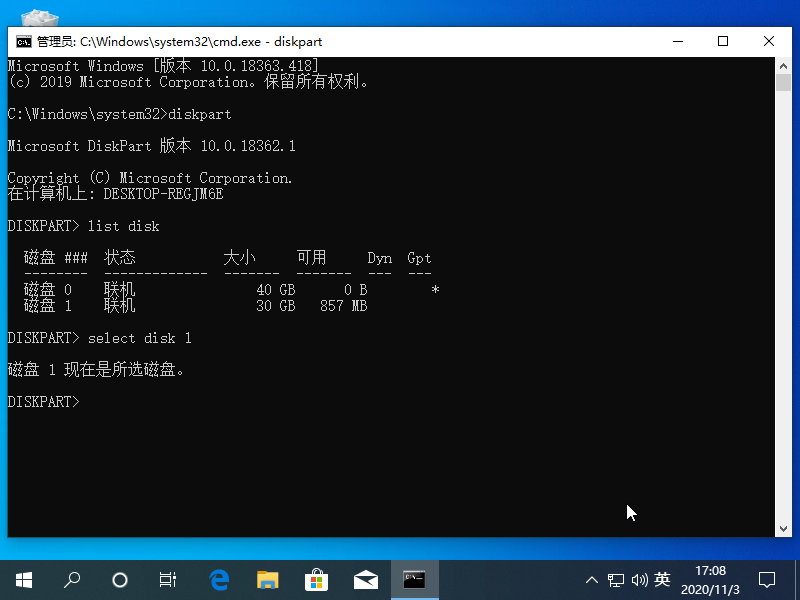The height and width of the screenshot is (600, 800).
Task: Open the volume control in system tray
Action: [640, 580]
